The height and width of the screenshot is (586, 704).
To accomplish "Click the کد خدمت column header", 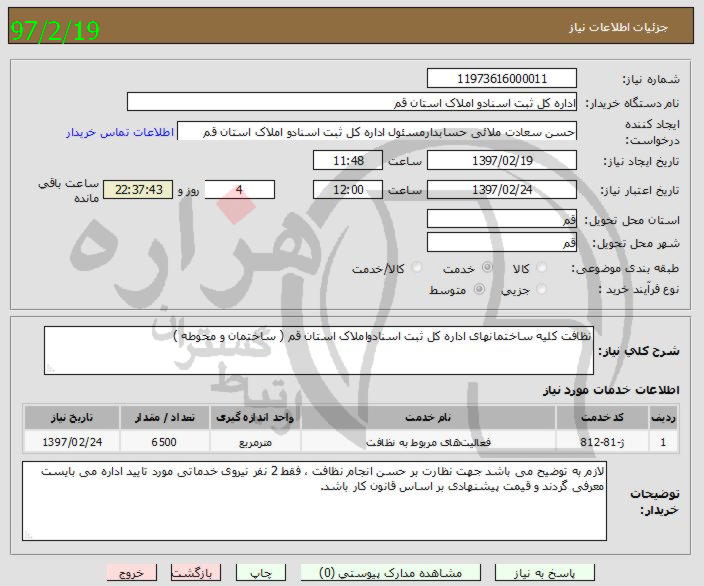I will 602,417.
